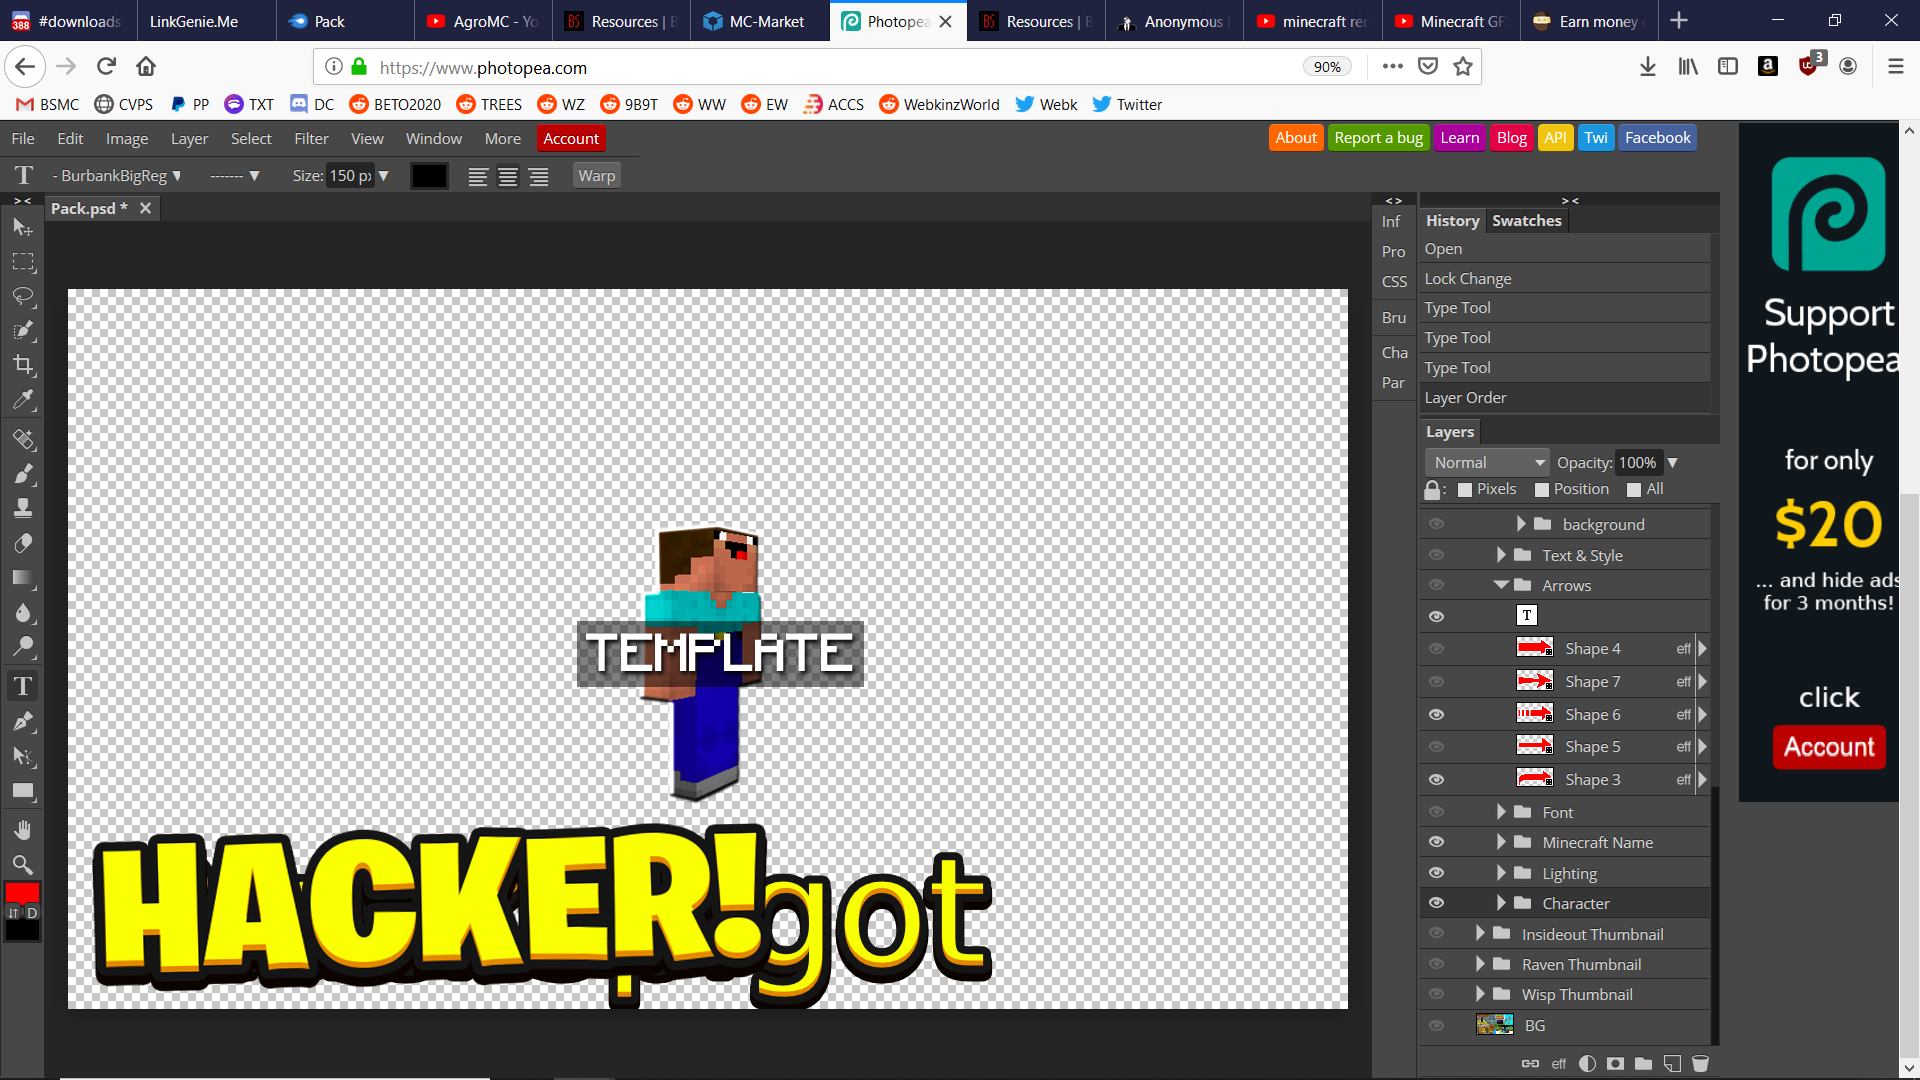Toggle visibility of Shape 6 layer
Screen dimensions: 1920x1080
(1436, 714)
